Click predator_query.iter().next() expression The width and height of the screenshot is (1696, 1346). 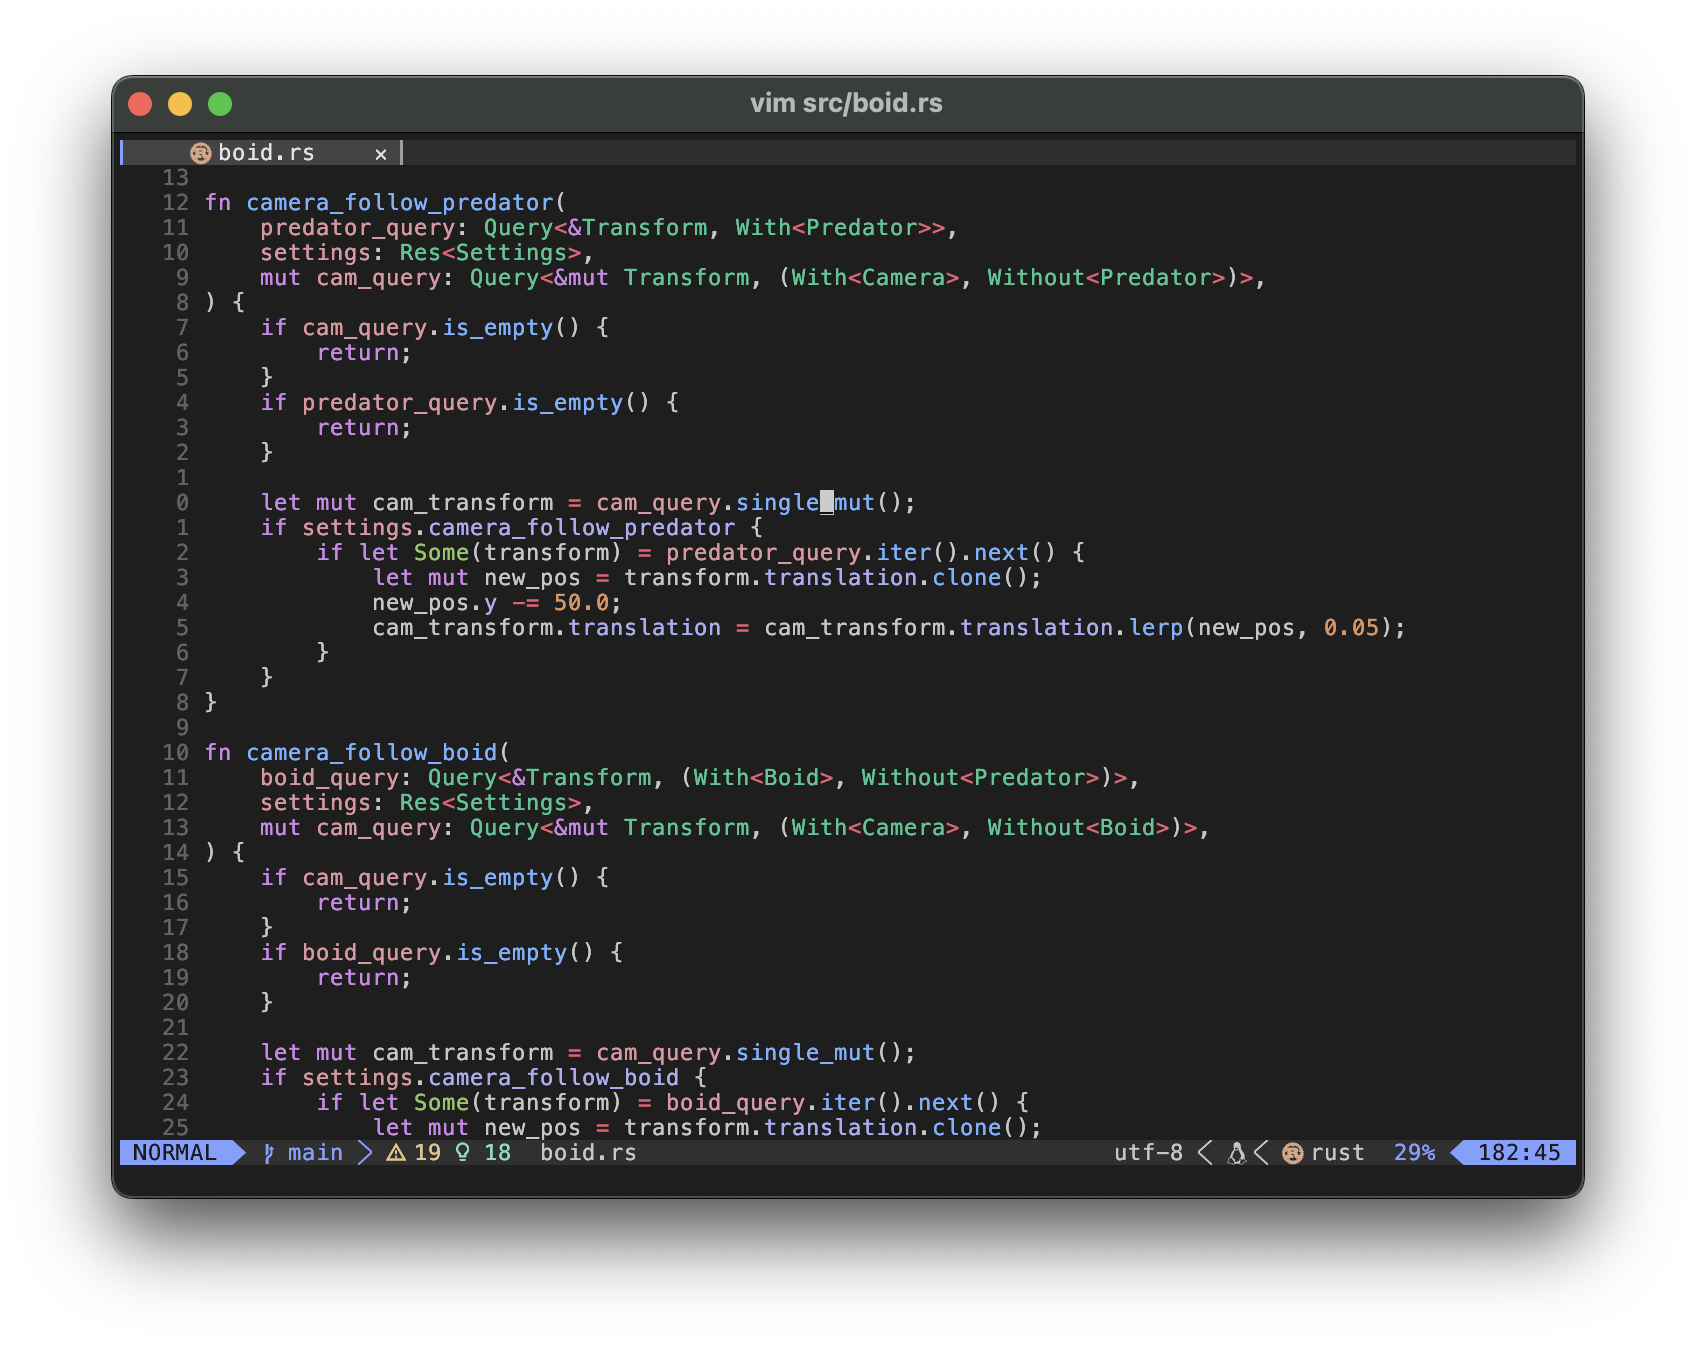[861, 553]
